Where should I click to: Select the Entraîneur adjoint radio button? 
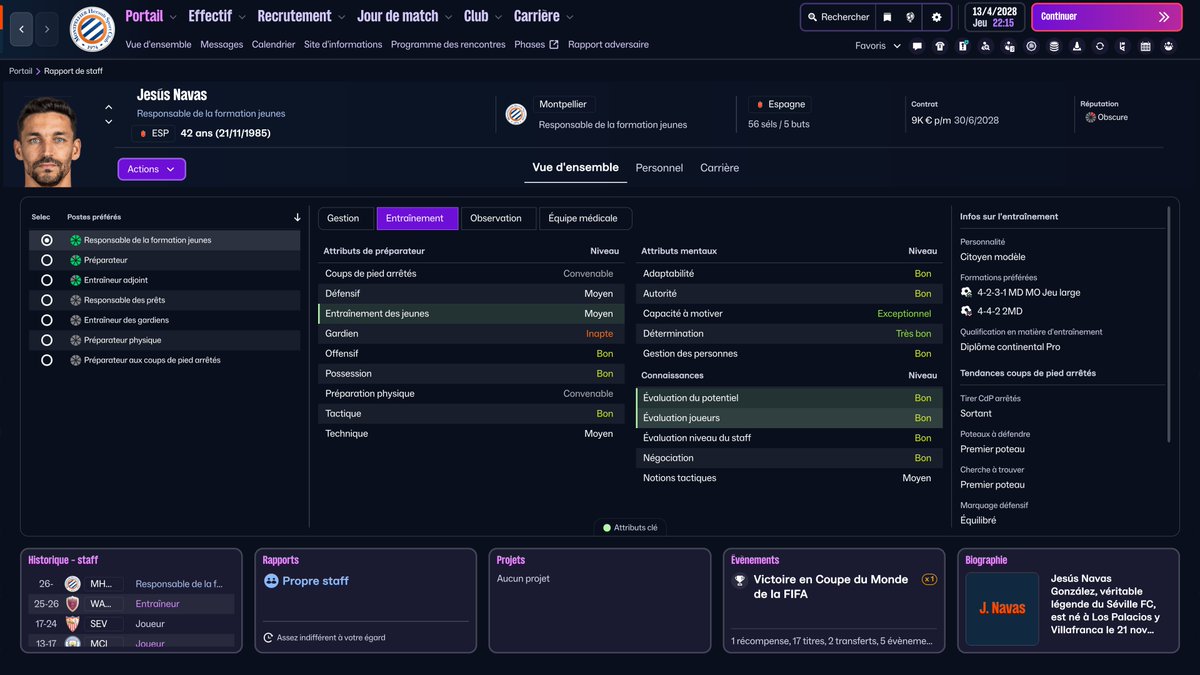click(x=47, y=280)
